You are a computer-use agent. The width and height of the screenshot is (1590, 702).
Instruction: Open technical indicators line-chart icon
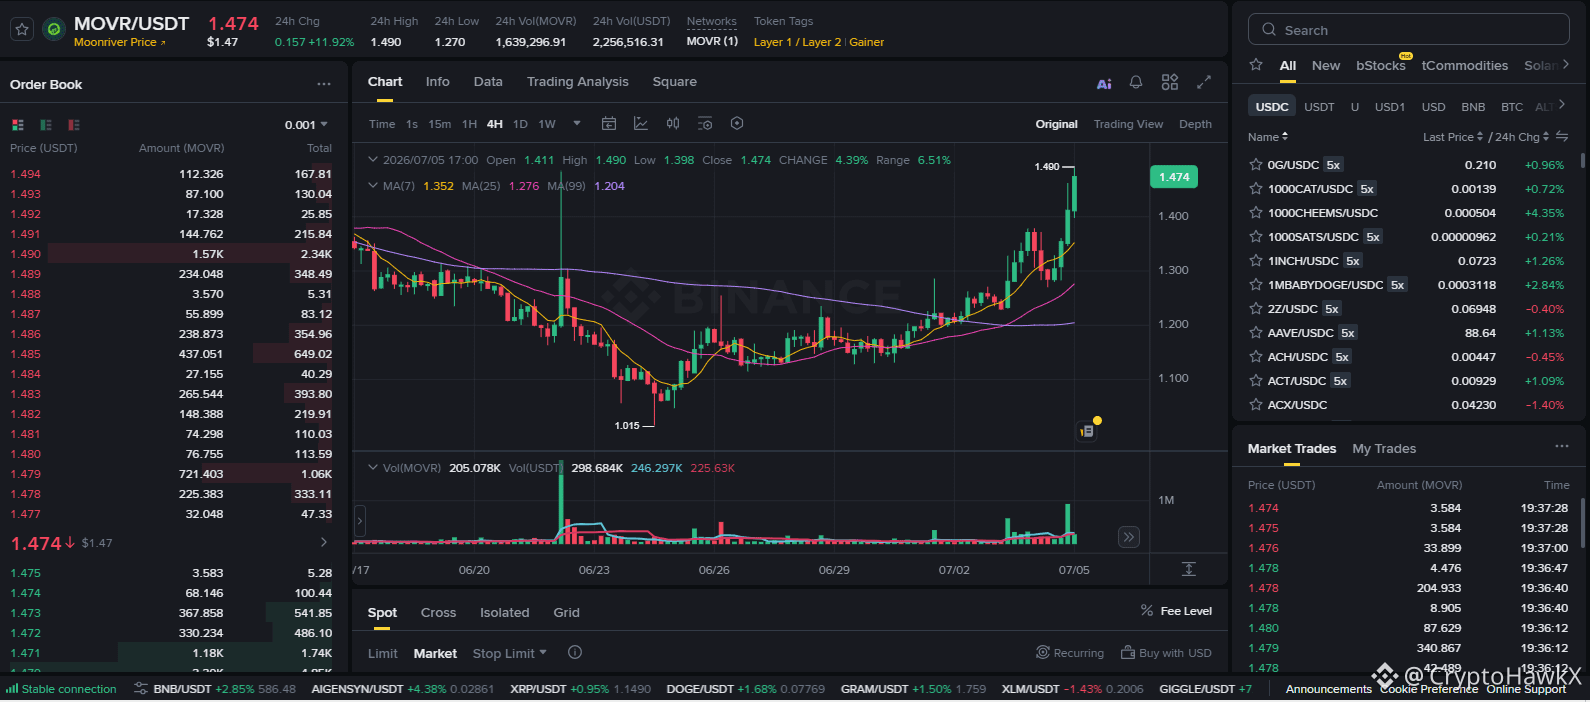coord(641,124)
